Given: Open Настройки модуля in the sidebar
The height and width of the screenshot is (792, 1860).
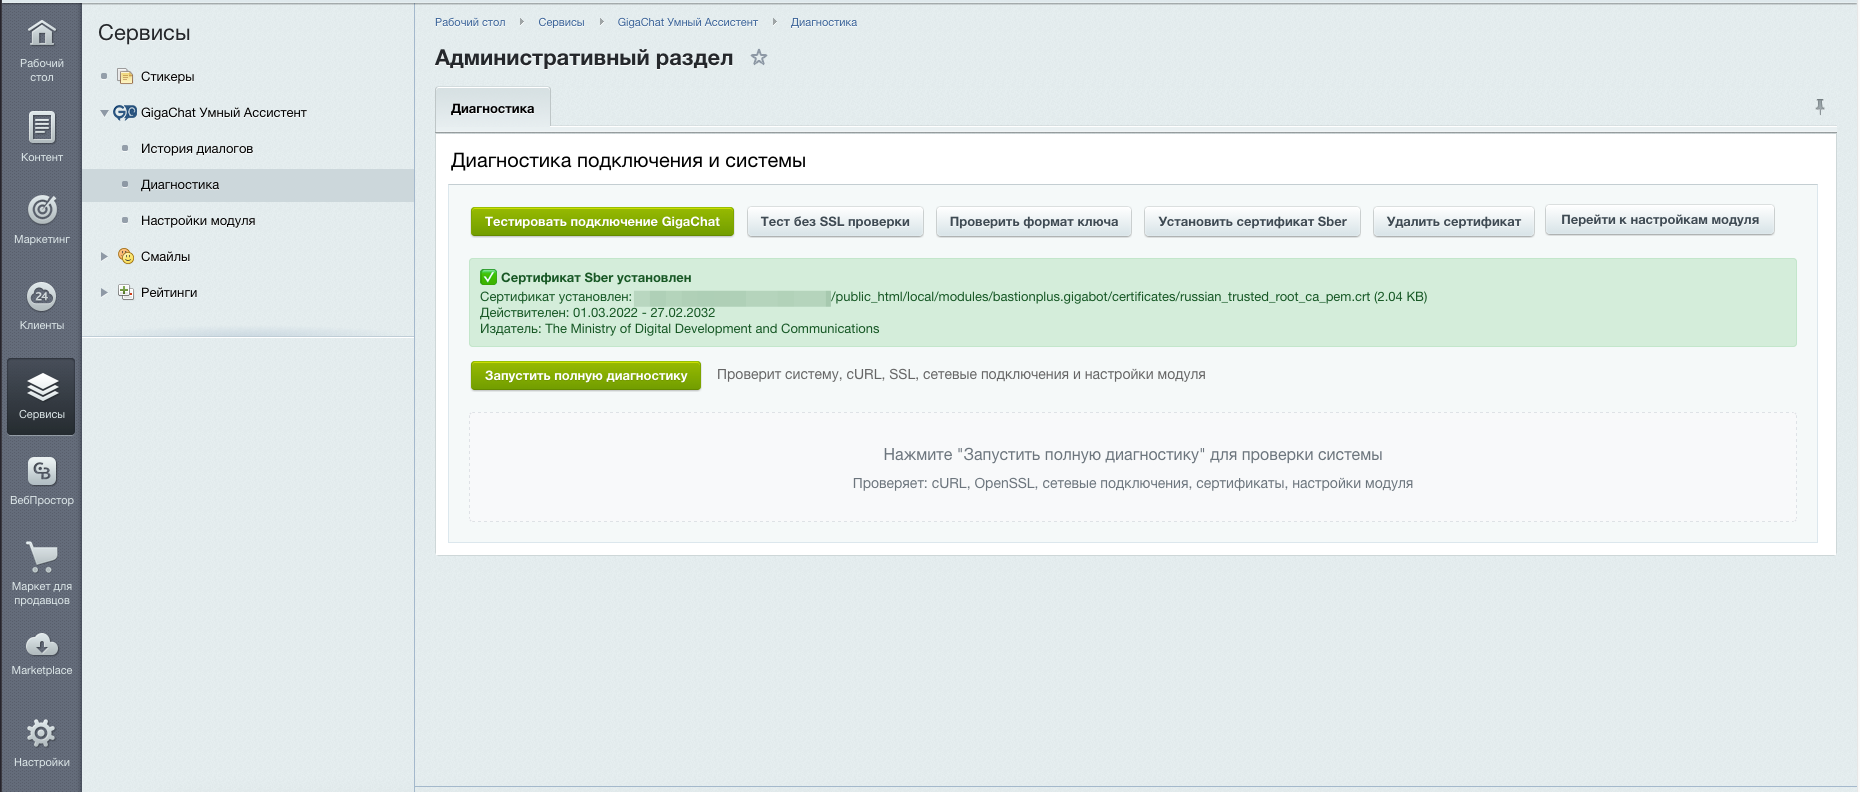Looking at the screenshot, I should pyautogui.click(x=198, y=220).
